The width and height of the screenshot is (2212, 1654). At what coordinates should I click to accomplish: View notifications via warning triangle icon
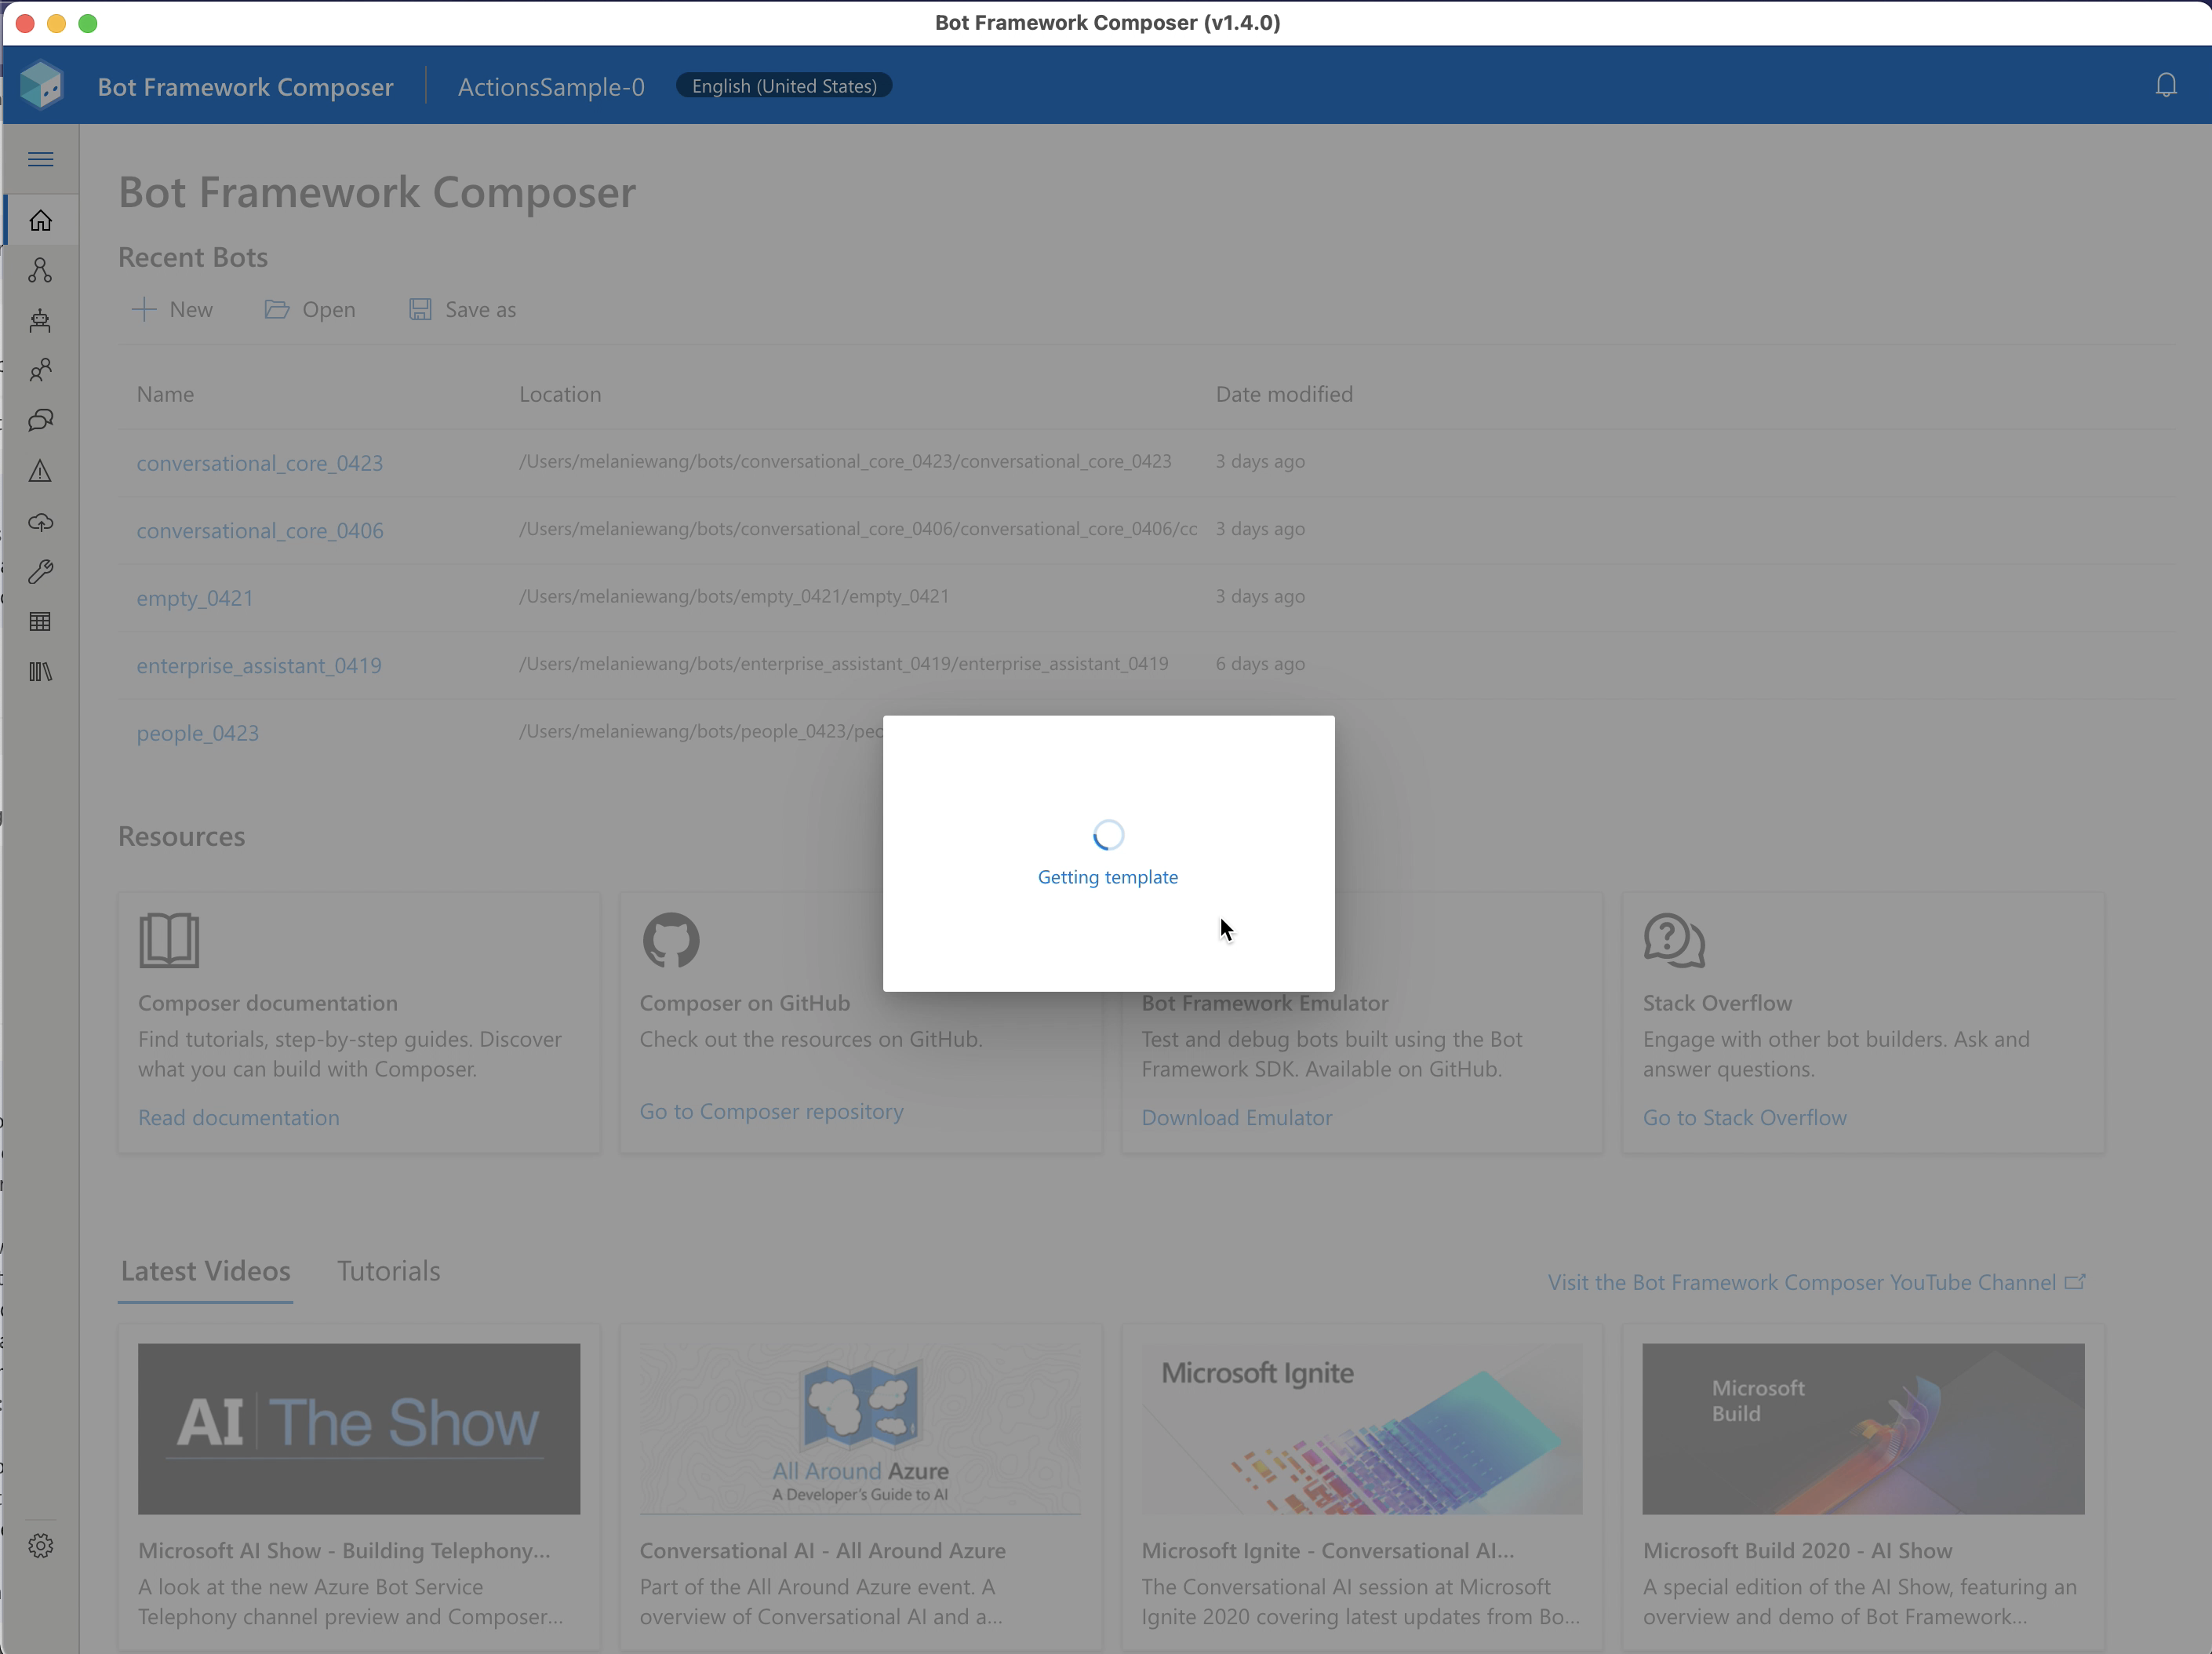tap(40, 470)
